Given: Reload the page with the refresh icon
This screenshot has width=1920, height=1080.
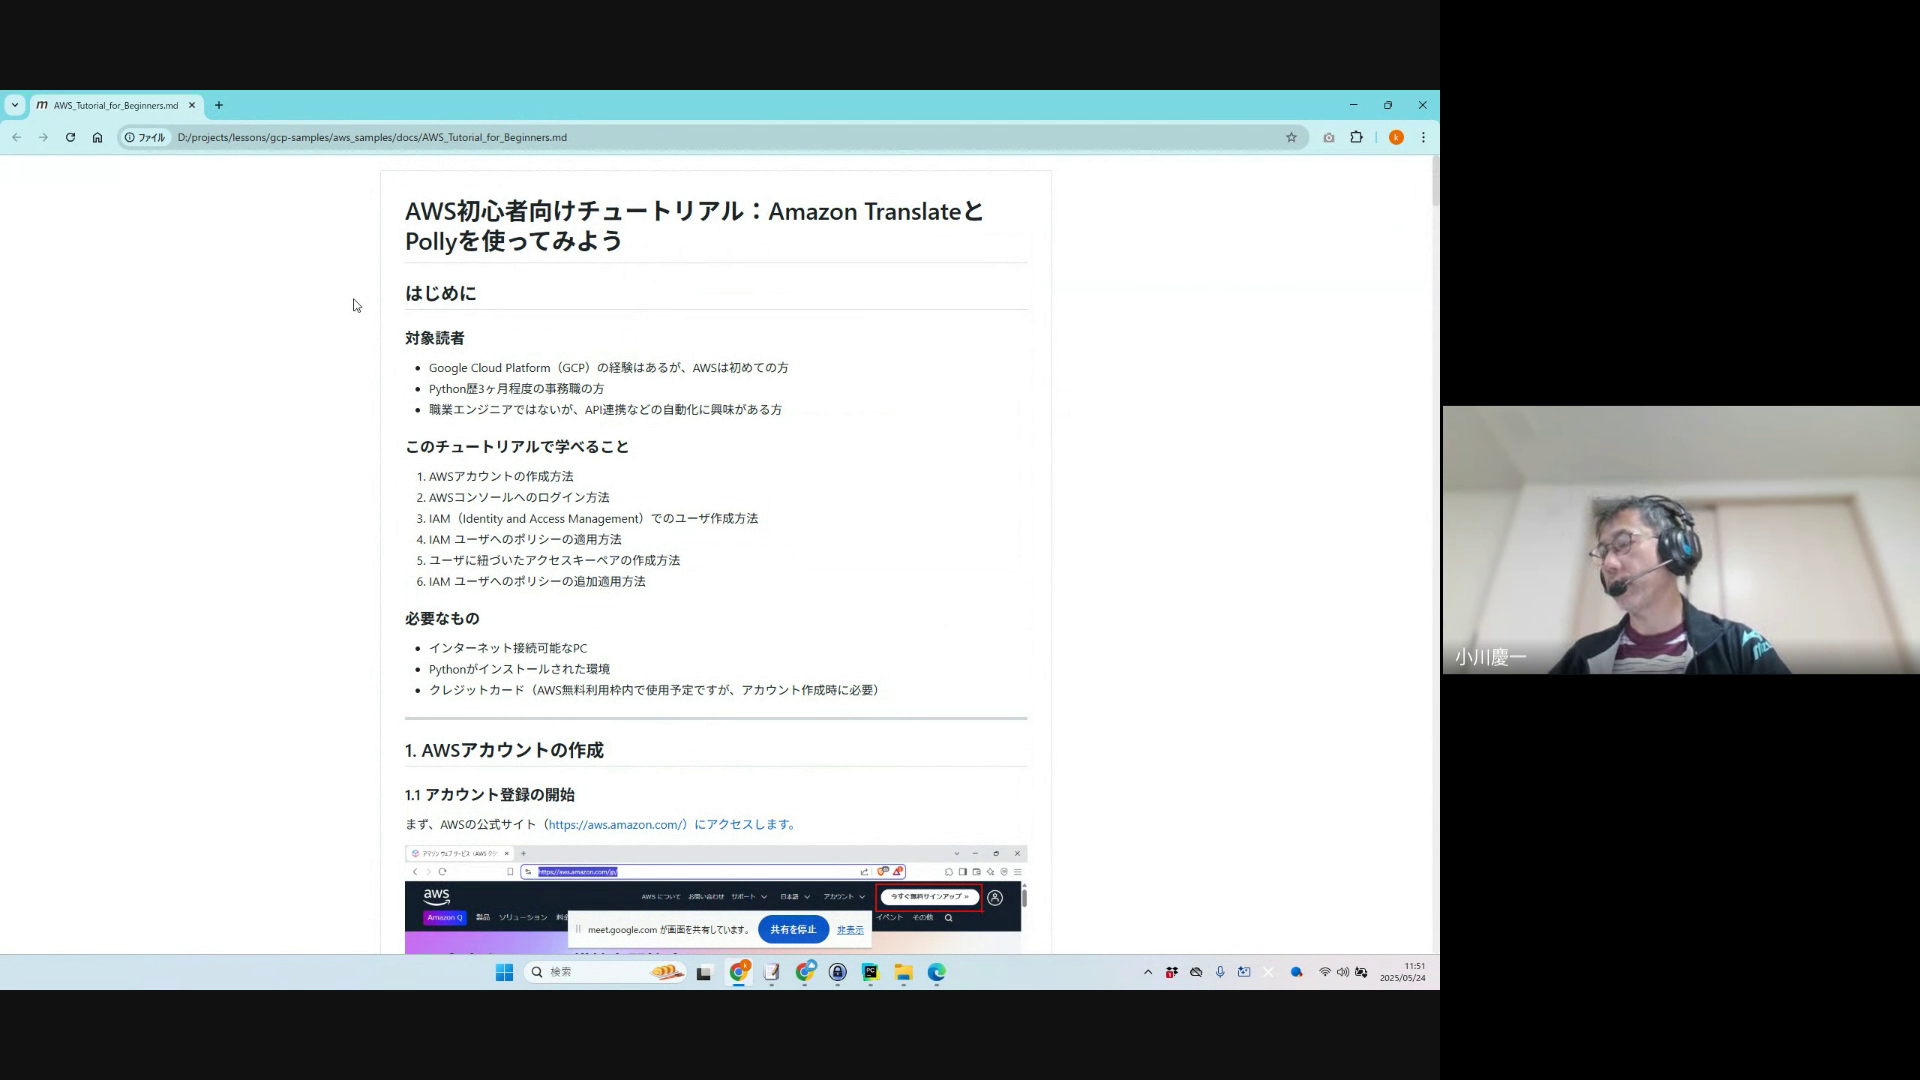Looking at the screenshot, I should (x=70, y=138).
